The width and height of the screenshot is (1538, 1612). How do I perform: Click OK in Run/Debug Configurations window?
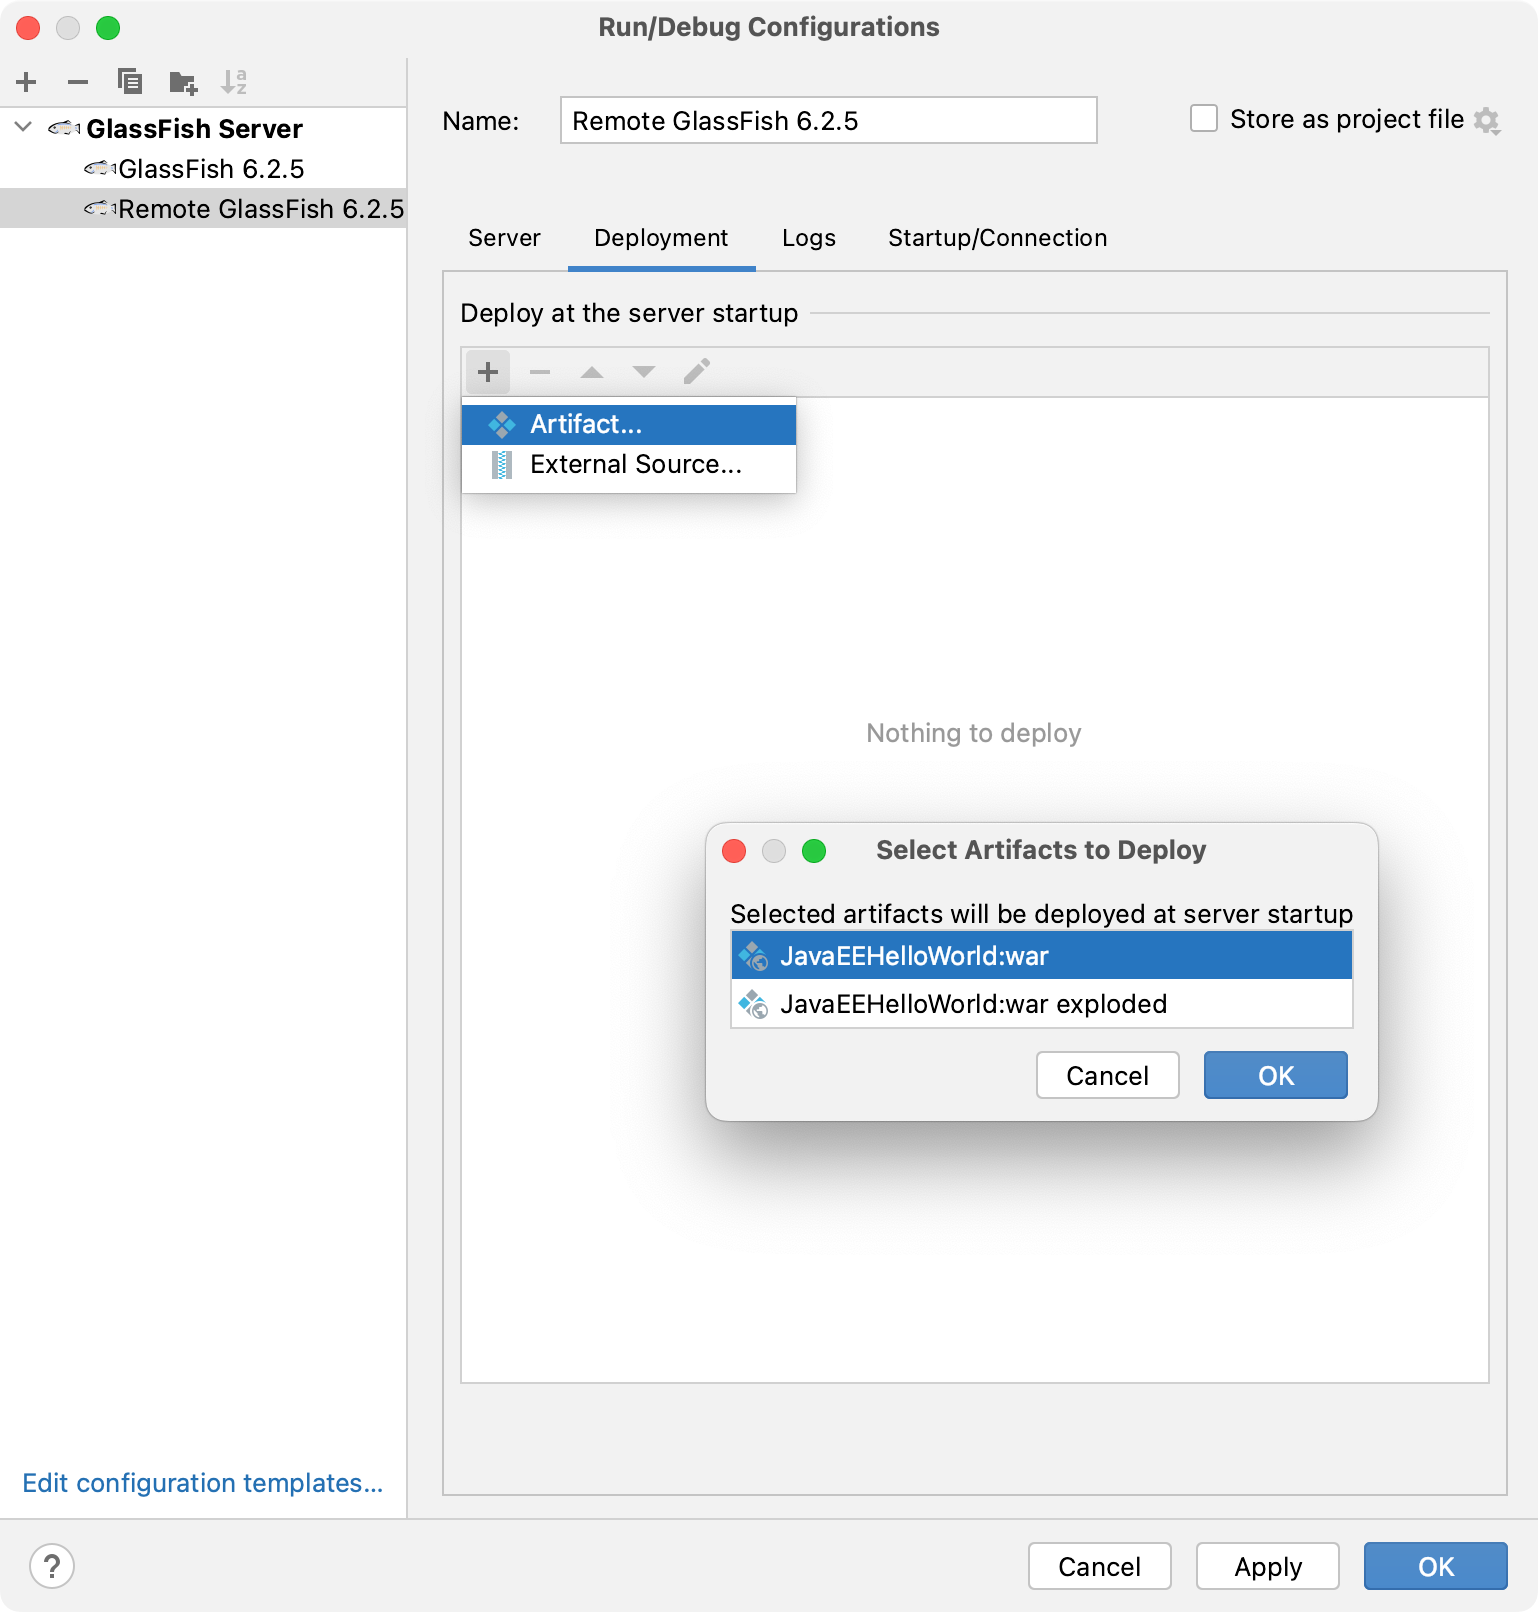[x=1436, y=1566]
